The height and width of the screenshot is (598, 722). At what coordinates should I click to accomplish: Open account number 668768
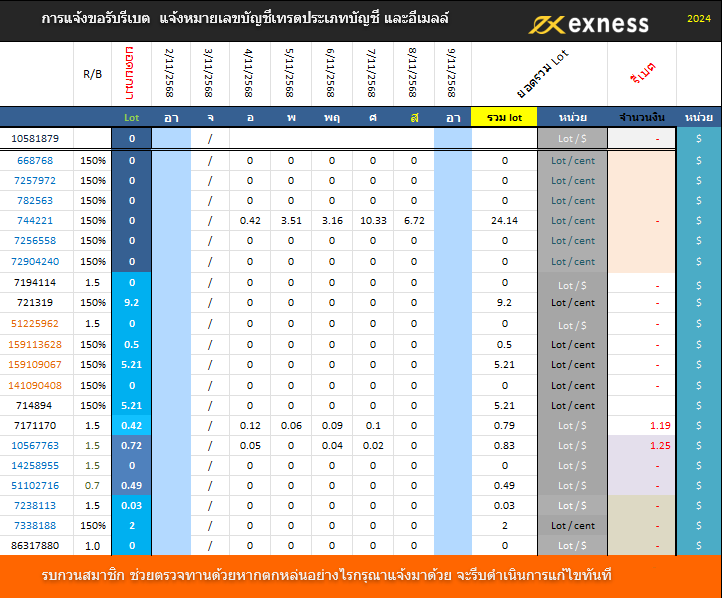(x=35, y=160)
